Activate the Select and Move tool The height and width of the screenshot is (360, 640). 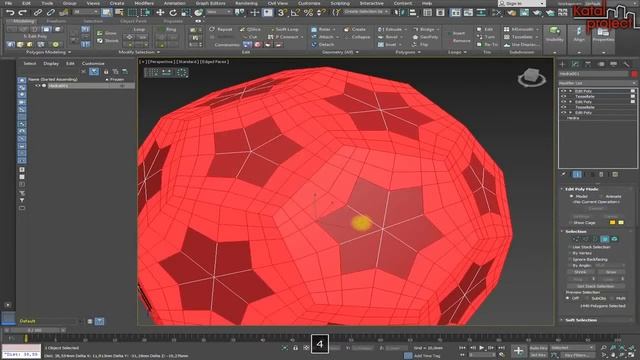pos(160,13)
